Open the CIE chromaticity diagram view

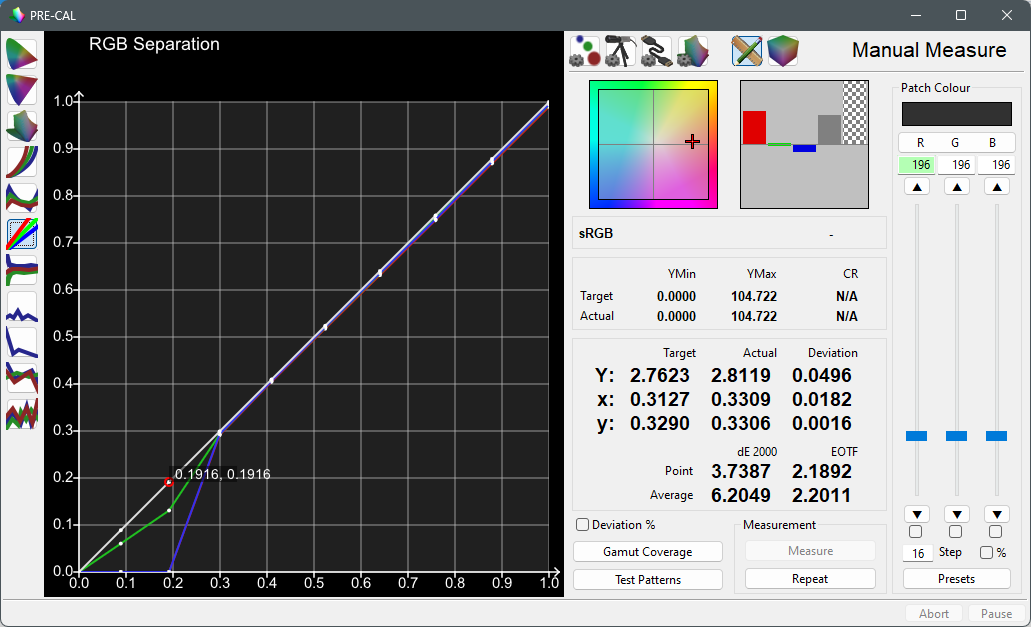point(21,54)
